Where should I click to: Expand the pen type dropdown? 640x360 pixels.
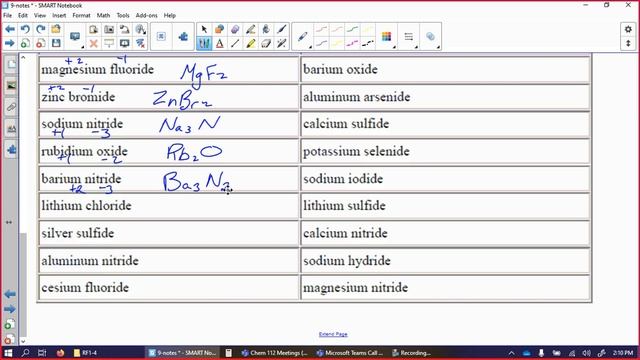(310, 47)
